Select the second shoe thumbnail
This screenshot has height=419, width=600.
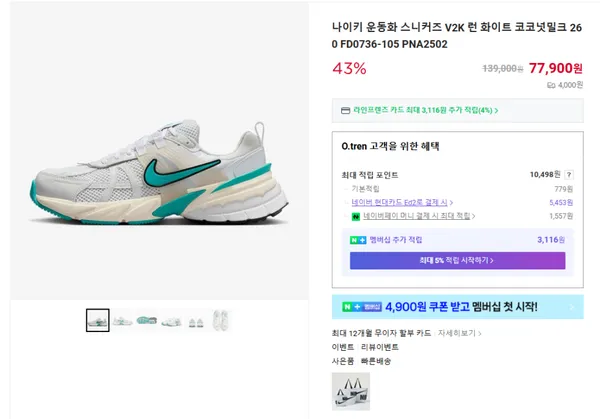[x=123, y=320]
